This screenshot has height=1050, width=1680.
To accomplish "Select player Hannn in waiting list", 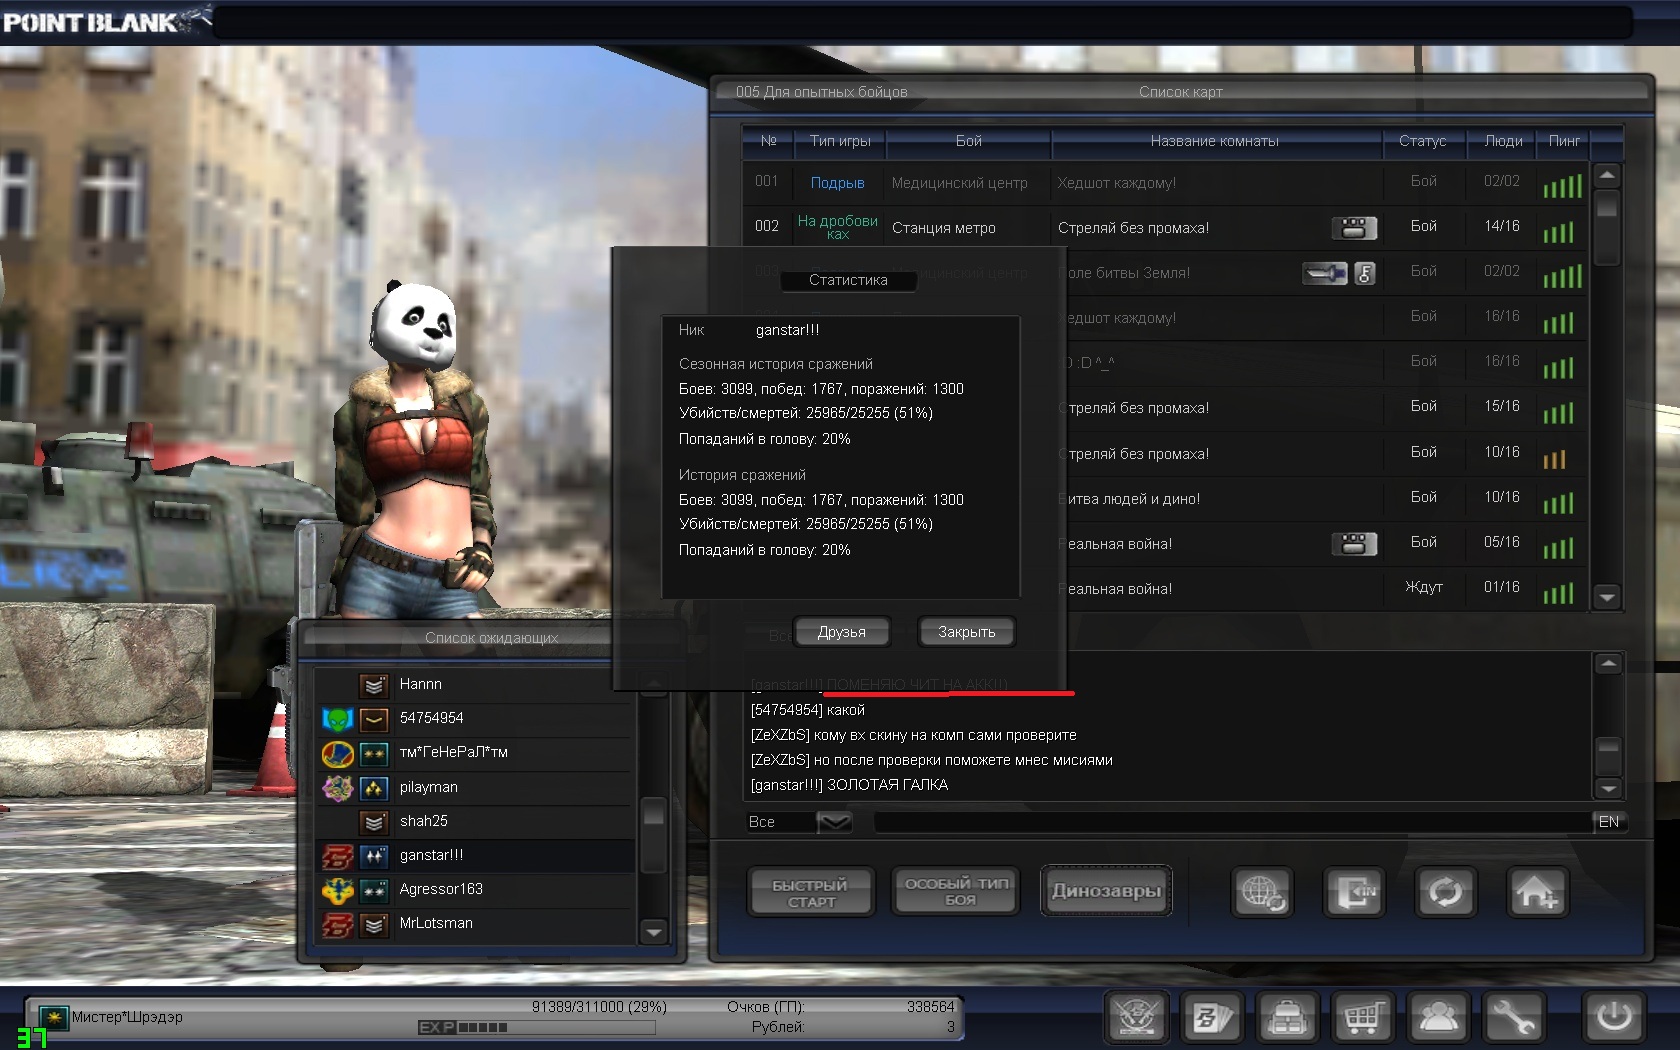I will (x=476, y=685).
